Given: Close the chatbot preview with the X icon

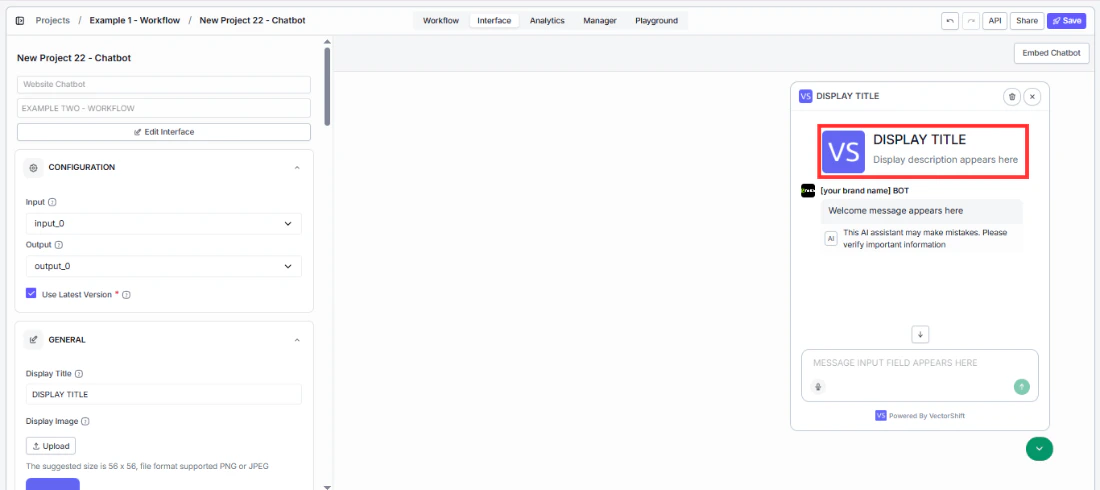Looking at the screenshot, I should 1032,97.
